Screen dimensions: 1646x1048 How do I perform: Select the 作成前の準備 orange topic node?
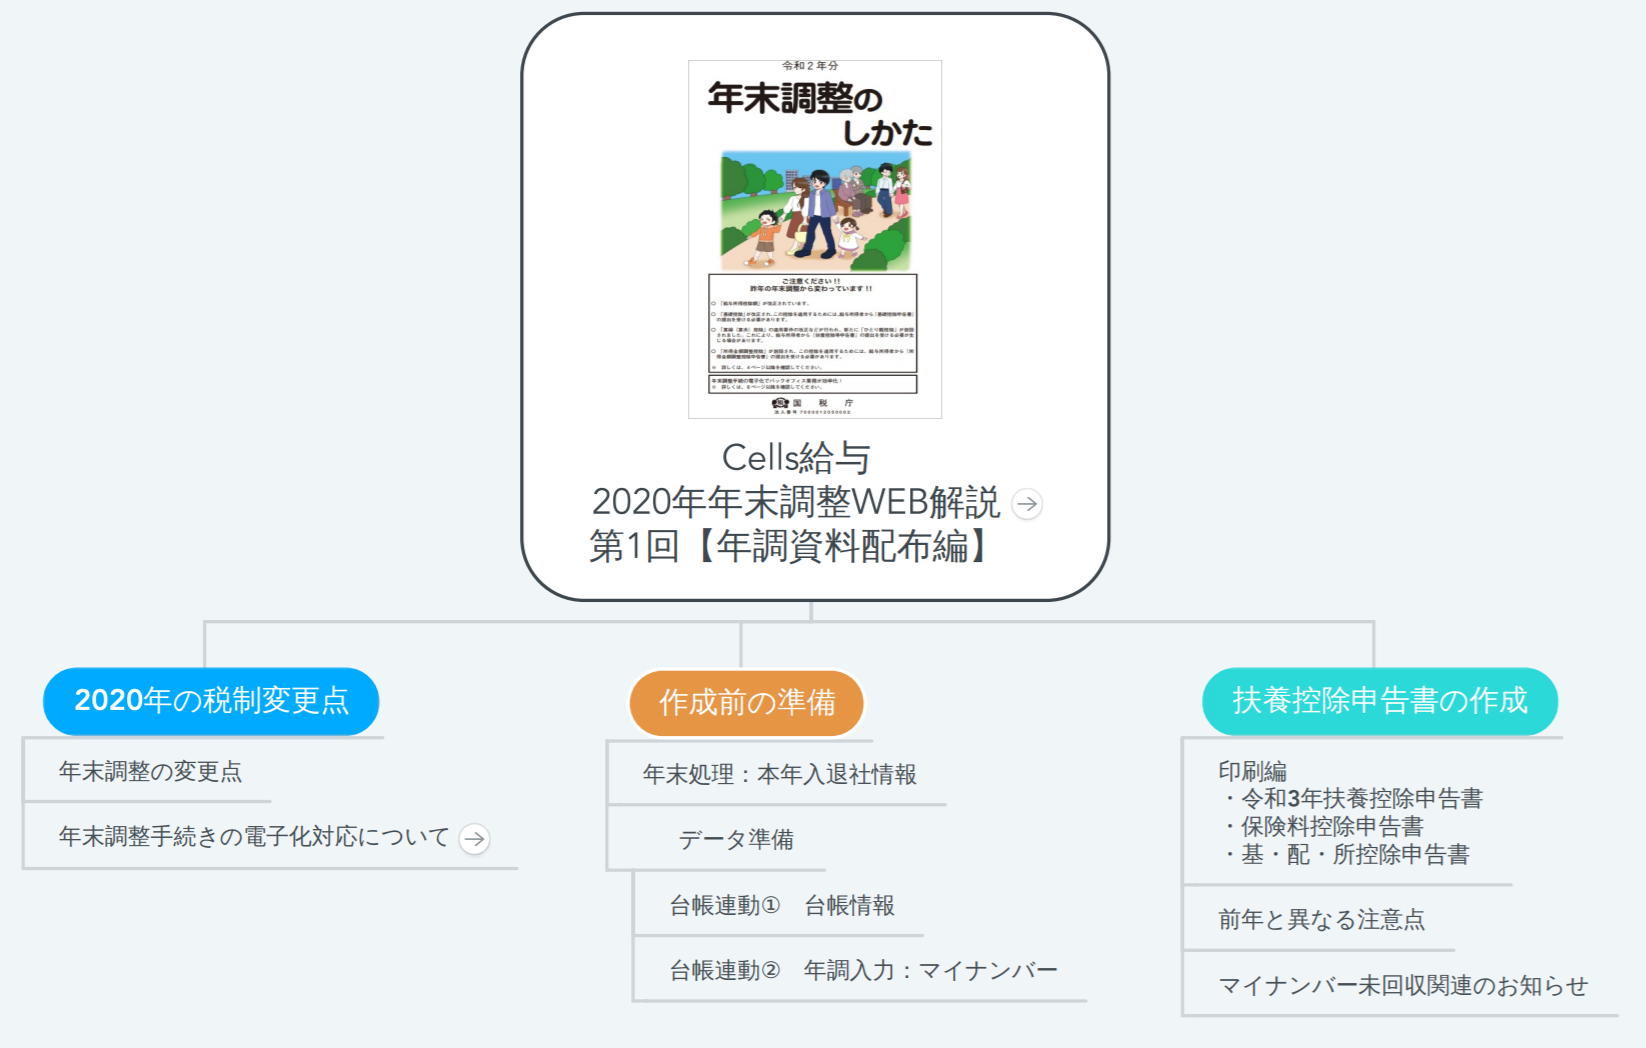(x=747, y=703)
